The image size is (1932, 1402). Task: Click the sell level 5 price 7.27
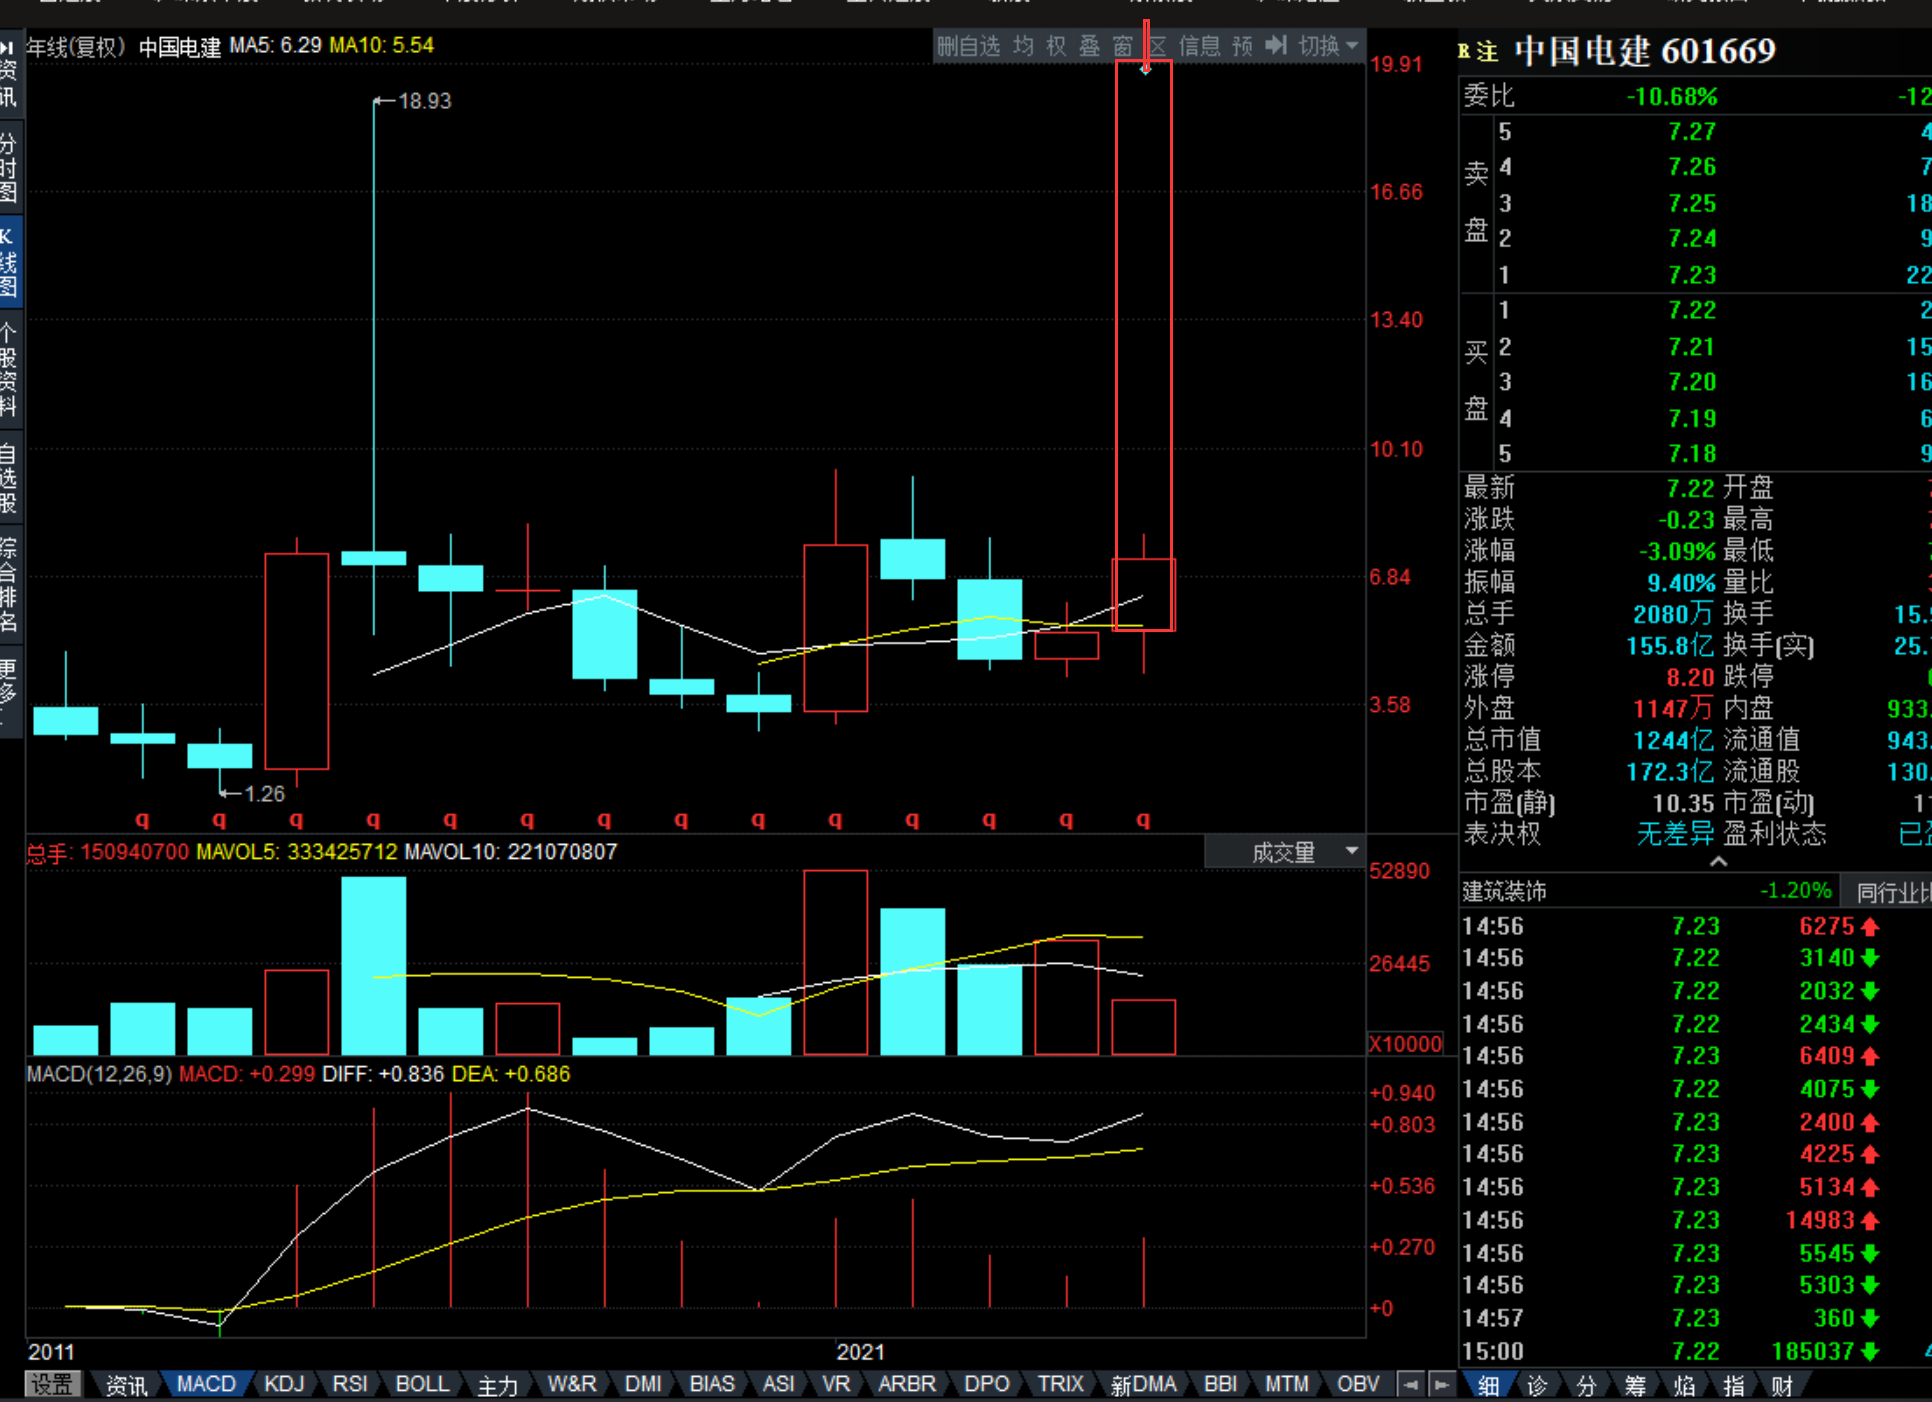click(1692, 132)
